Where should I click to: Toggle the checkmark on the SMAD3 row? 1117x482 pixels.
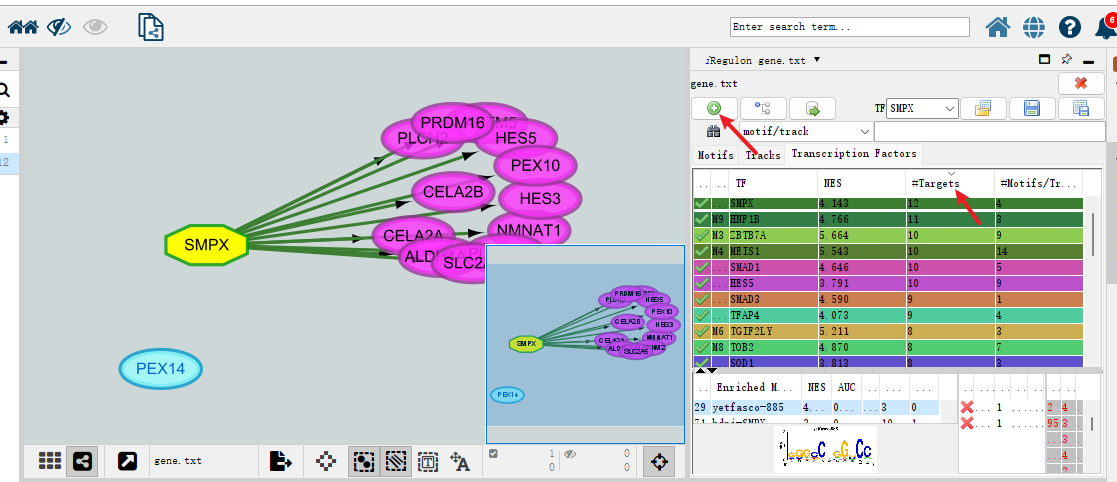[702, 299]
